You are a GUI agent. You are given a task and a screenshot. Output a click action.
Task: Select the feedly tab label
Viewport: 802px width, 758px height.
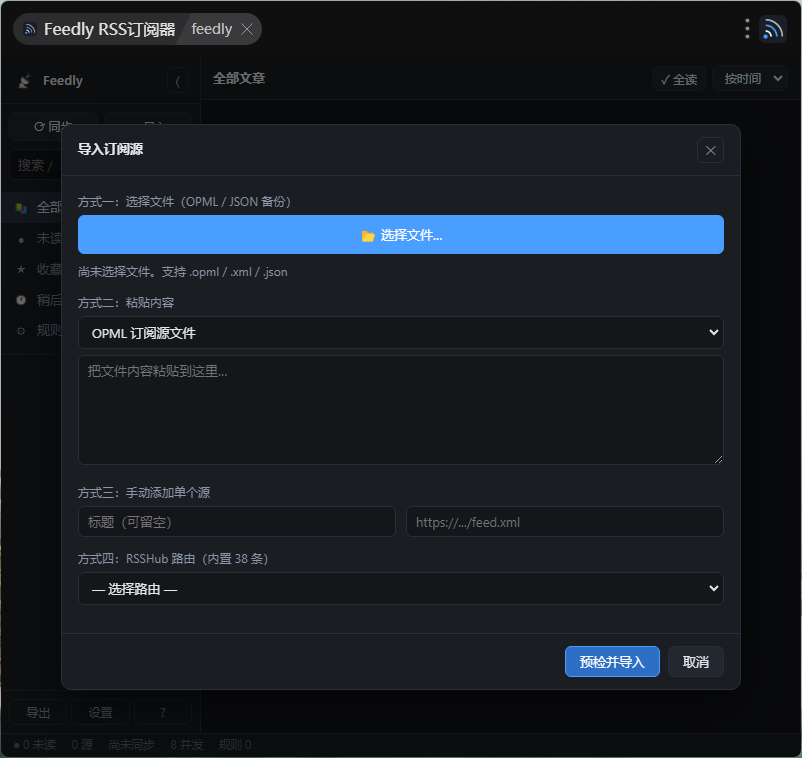(212, 29)
